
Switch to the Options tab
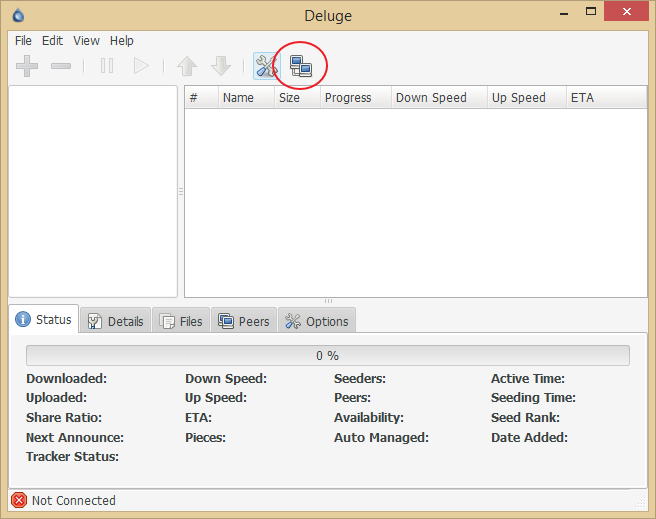click(317, 321)
